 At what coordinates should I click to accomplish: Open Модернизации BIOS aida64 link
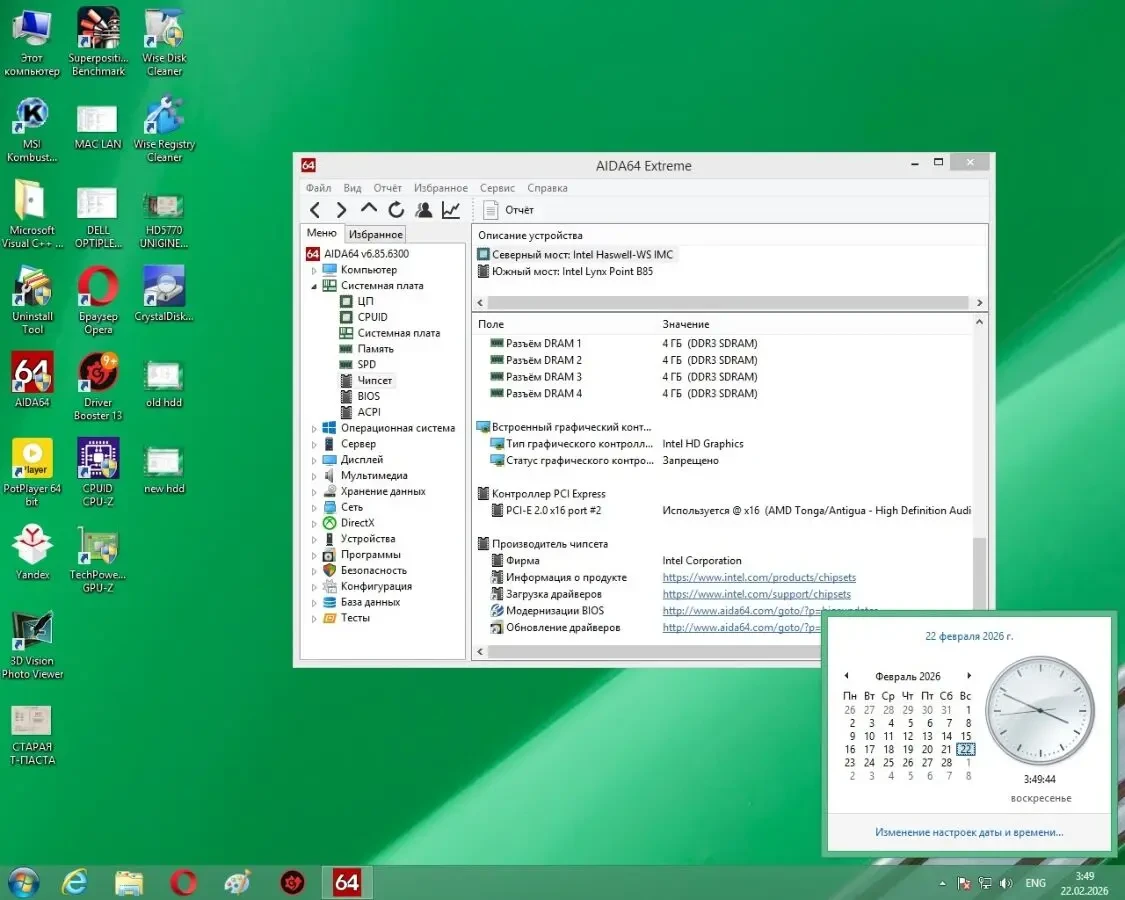pos(741,611)
